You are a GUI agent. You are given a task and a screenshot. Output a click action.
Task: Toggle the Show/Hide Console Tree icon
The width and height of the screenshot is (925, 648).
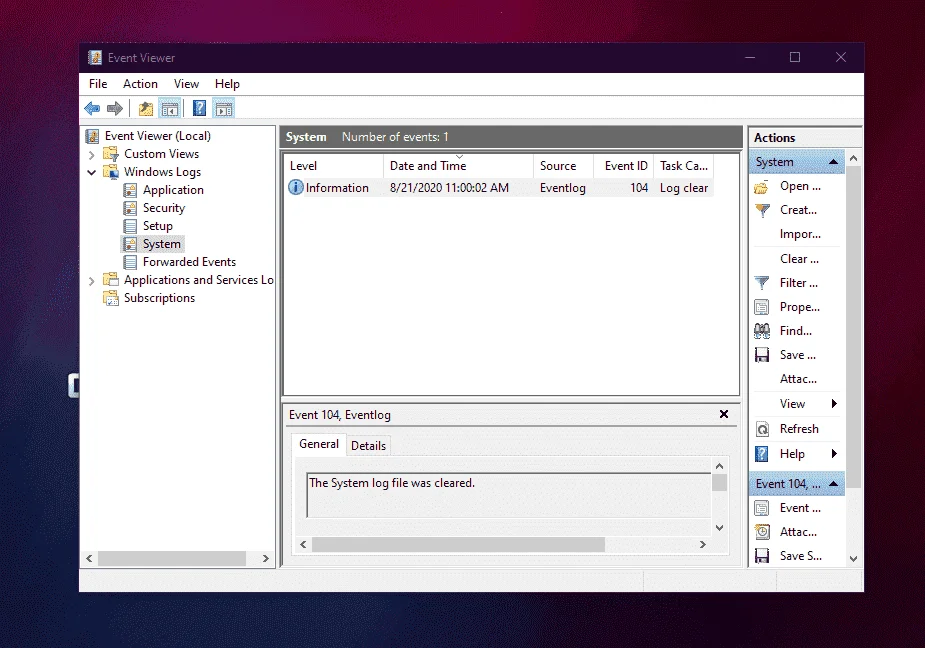click(x=169, y=109)
